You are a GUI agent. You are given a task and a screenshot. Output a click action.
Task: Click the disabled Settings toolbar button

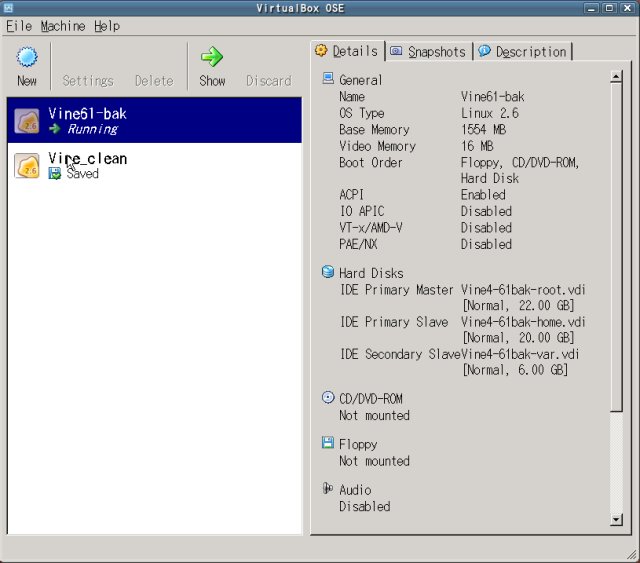click(88, 81)
